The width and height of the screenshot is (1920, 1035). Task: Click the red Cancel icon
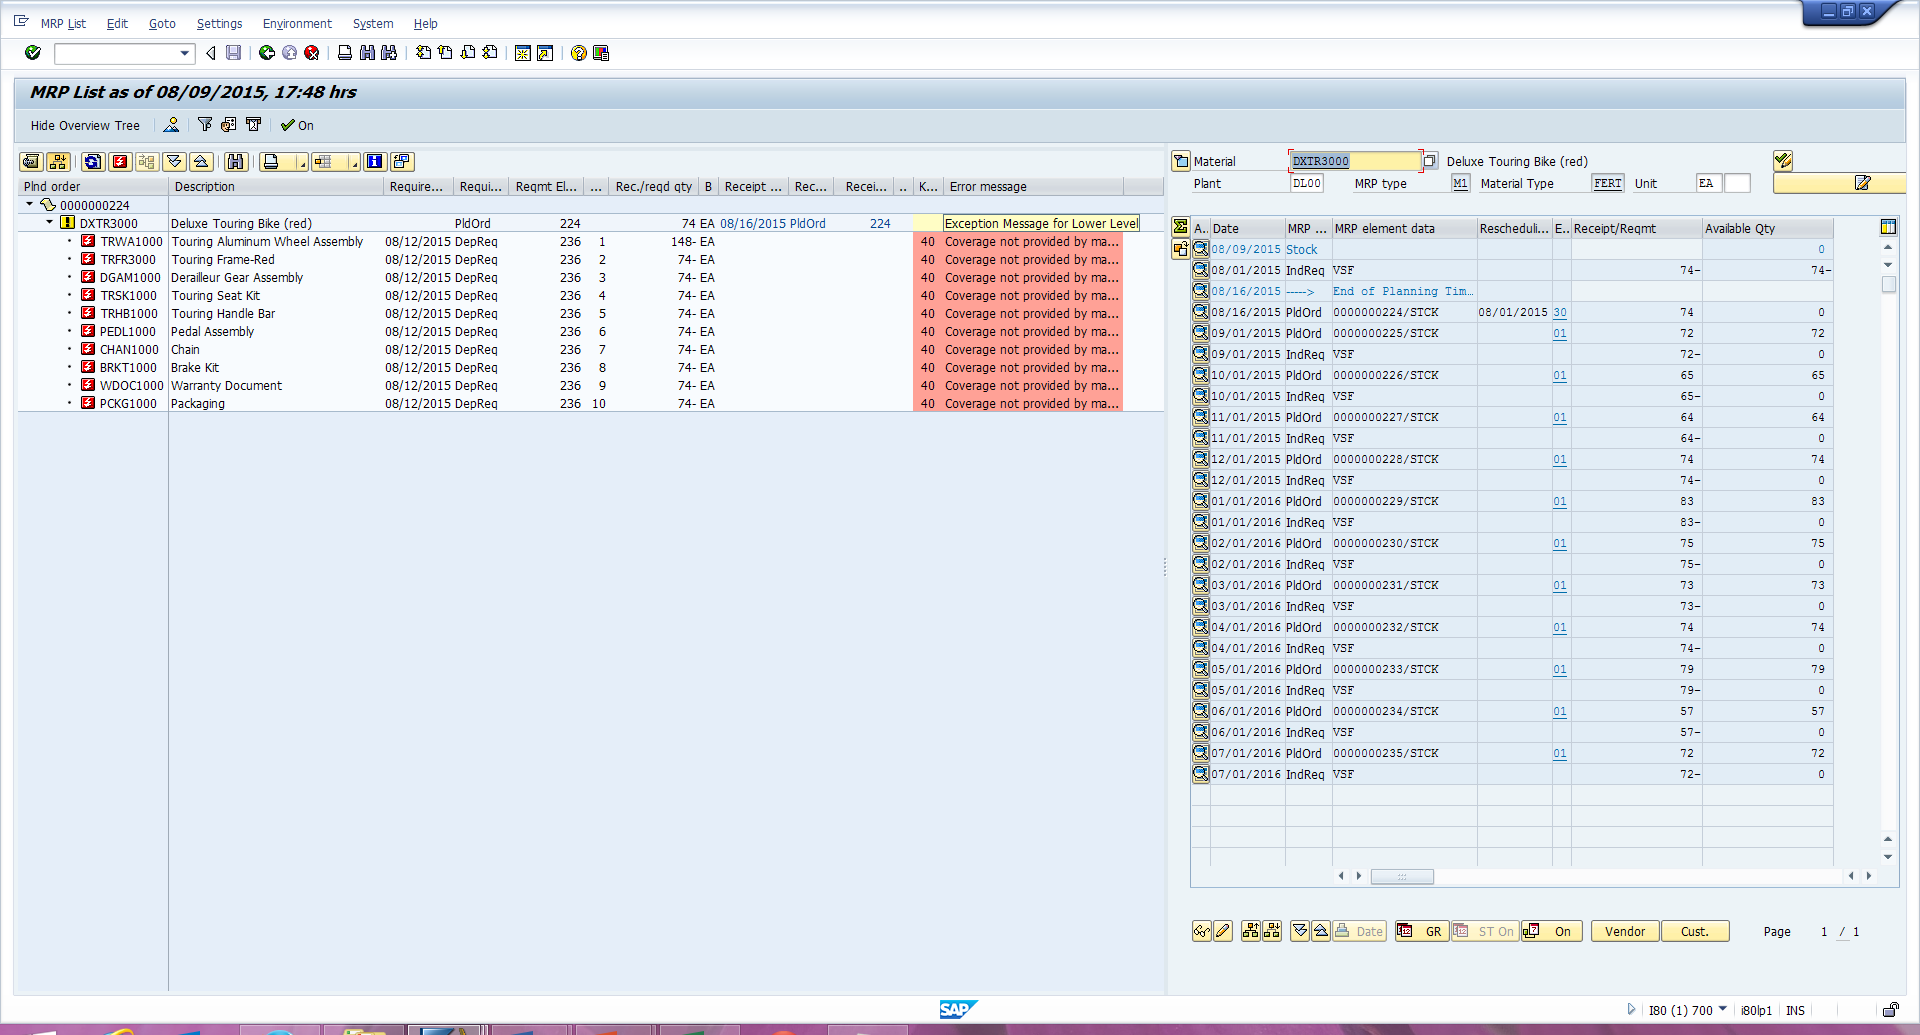pyautogui.click(x=312, y=53)
